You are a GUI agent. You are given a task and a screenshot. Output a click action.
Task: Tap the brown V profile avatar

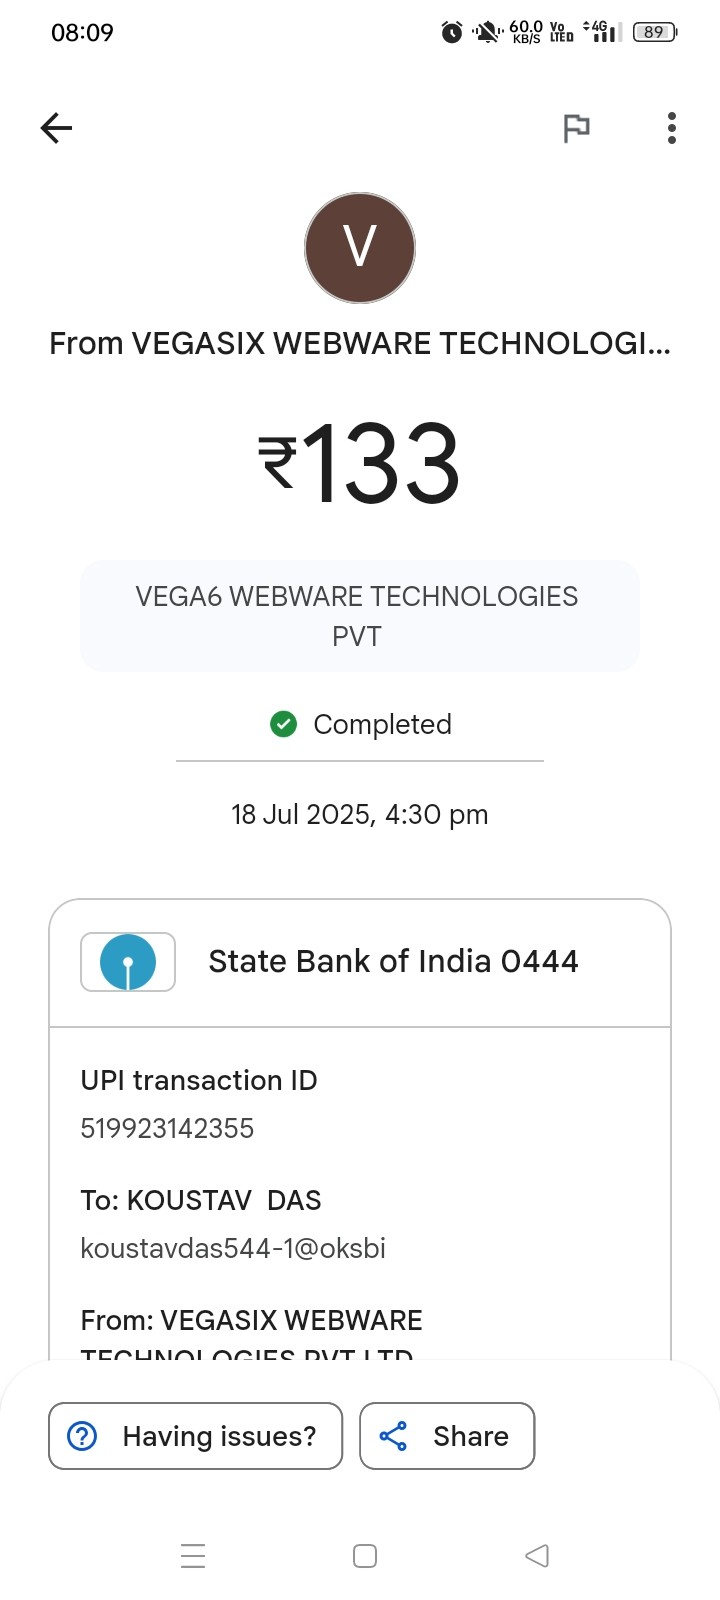(x=360, y=248)
